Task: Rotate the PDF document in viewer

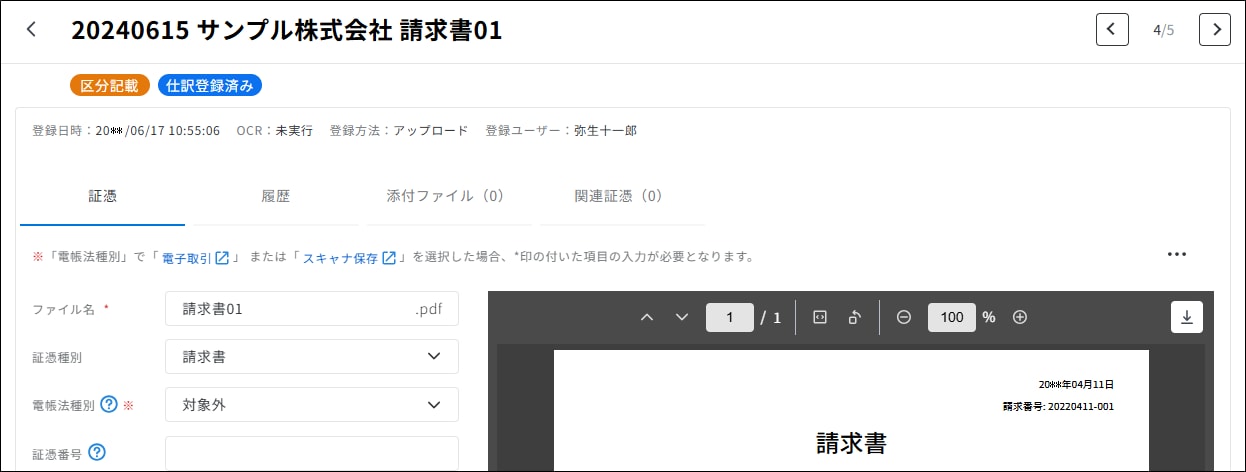Action: coord(855,317)
